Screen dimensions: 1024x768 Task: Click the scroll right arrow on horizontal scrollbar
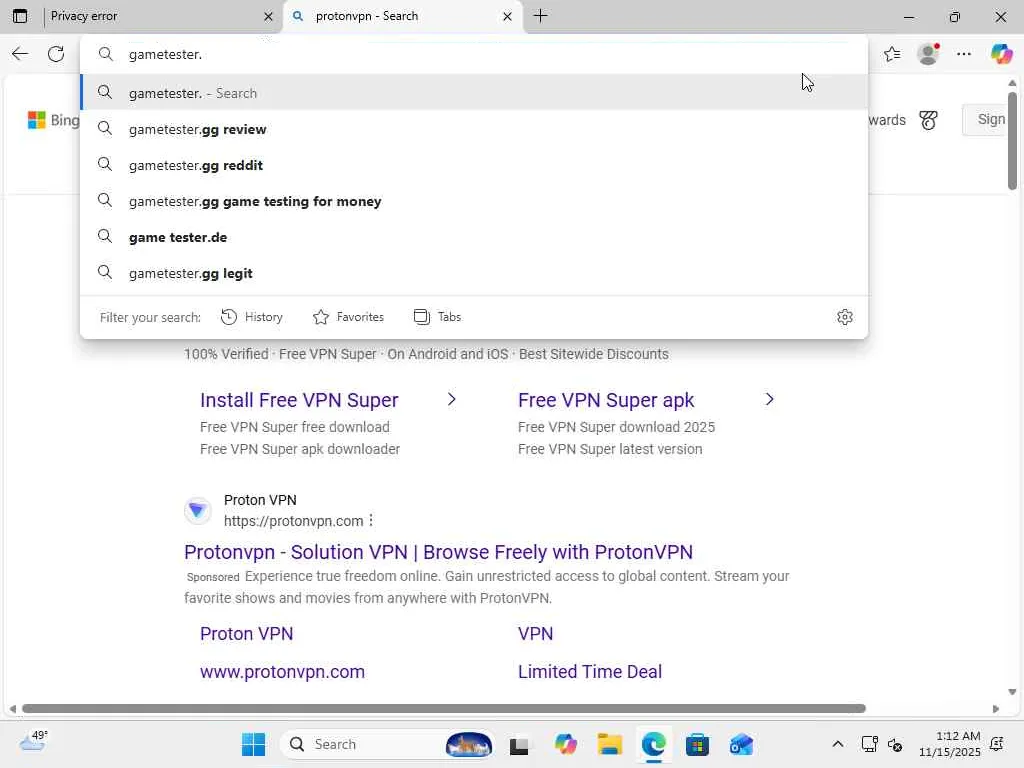995,709
